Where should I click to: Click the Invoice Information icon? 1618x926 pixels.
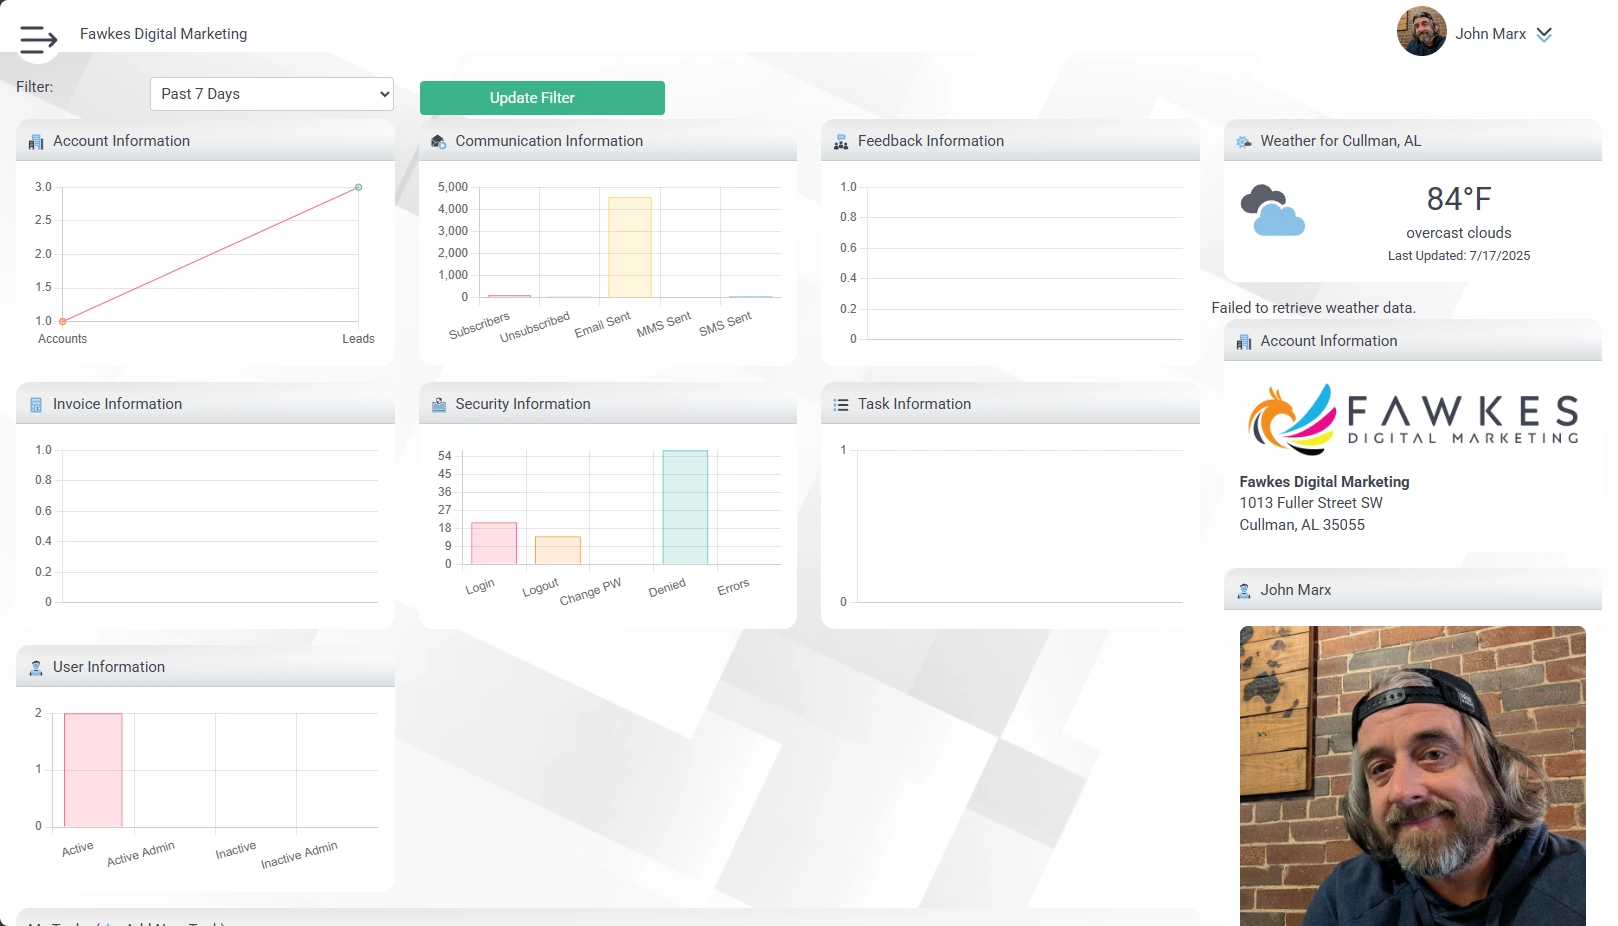tap(36, 405)
